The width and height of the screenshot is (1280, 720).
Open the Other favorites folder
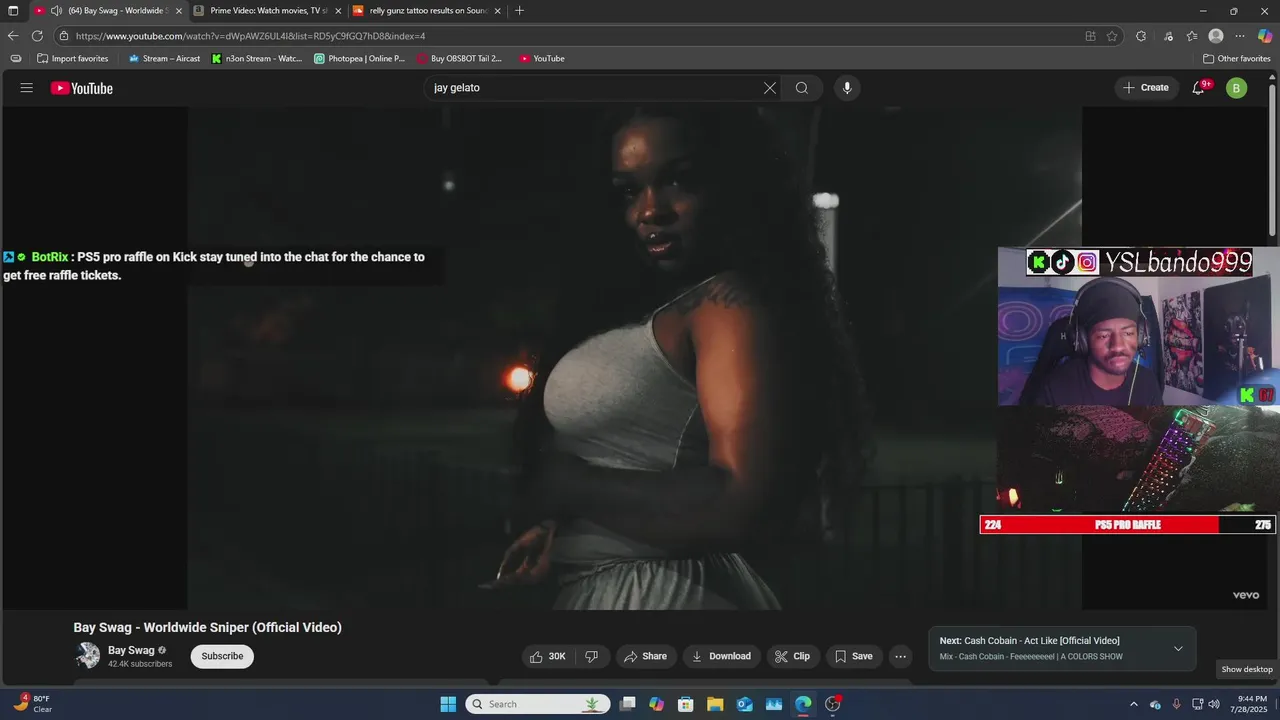tap(1237, 59)
